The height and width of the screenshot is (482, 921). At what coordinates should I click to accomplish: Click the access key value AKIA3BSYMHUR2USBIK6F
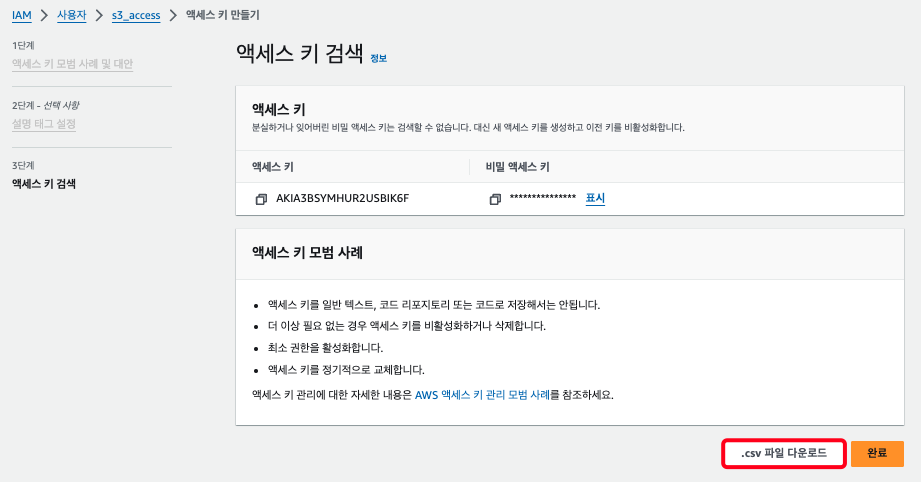pos(342,199)
